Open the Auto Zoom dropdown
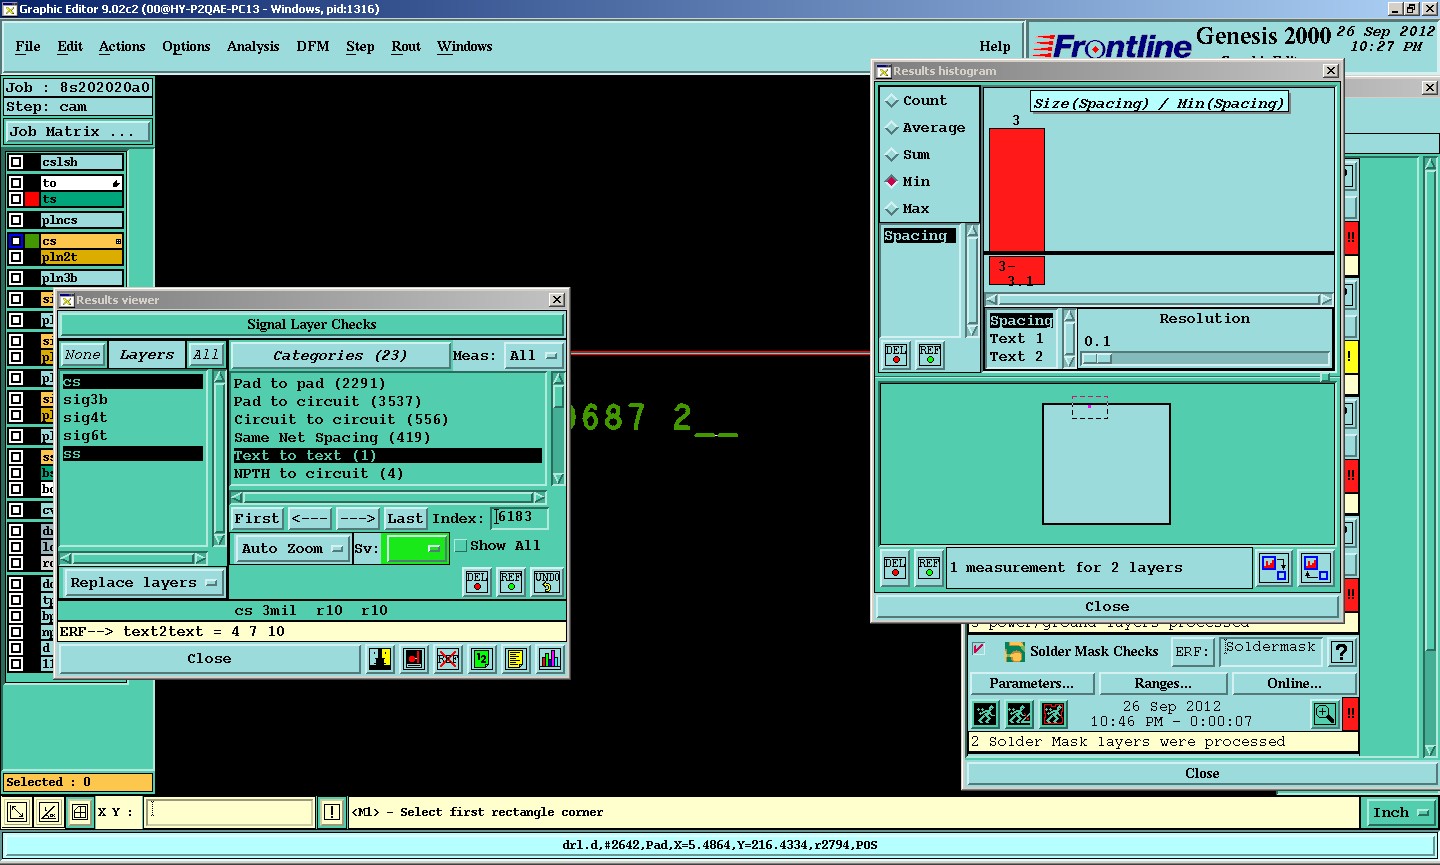Screen dimensions: 1440x865 pyautogui.click(x=291, y=549)
